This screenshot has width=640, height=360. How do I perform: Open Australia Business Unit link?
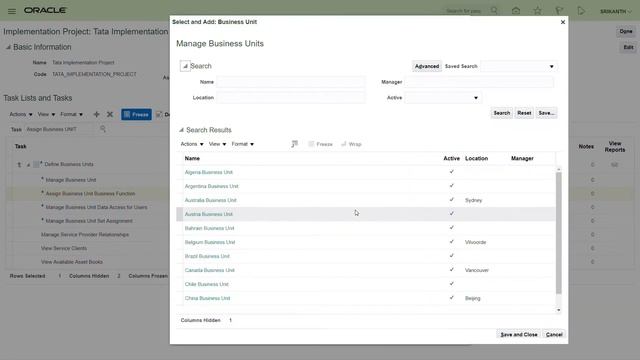211,200
